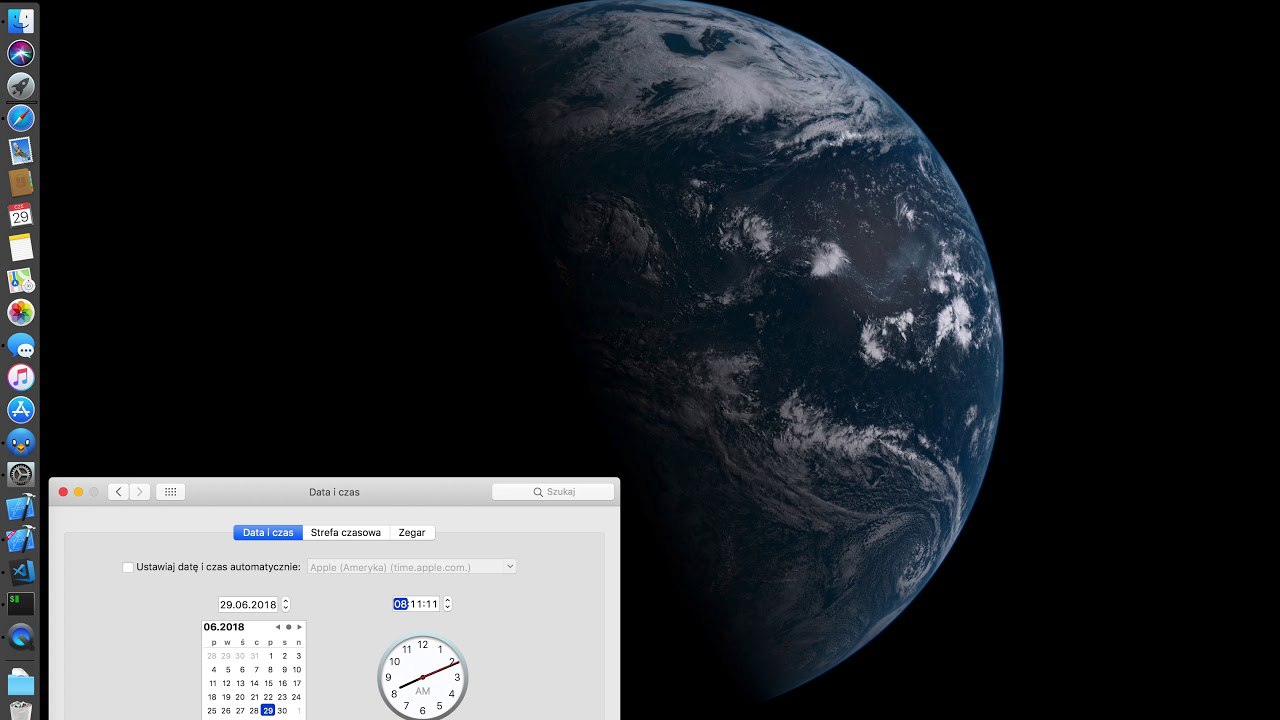Select day 7 in the calendar
This screenshot has height=720, width=1280.
pyautogui.click(x=256, y=670)
